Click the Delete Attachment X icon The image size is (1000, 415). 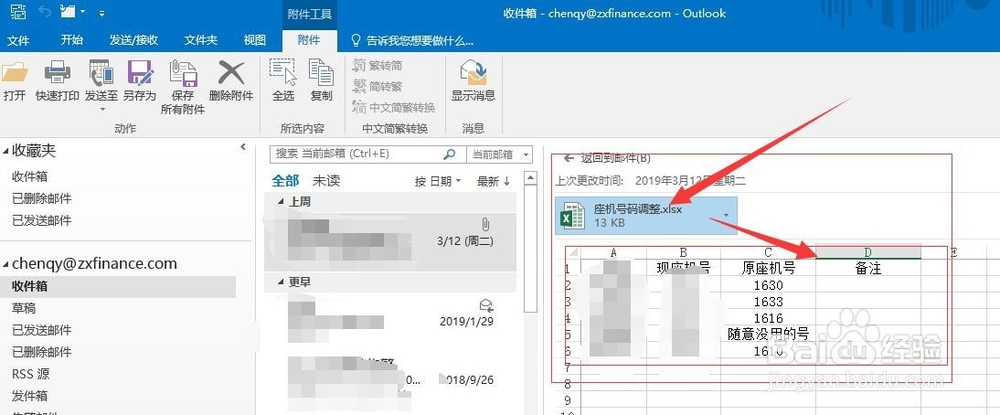(231, 72)
